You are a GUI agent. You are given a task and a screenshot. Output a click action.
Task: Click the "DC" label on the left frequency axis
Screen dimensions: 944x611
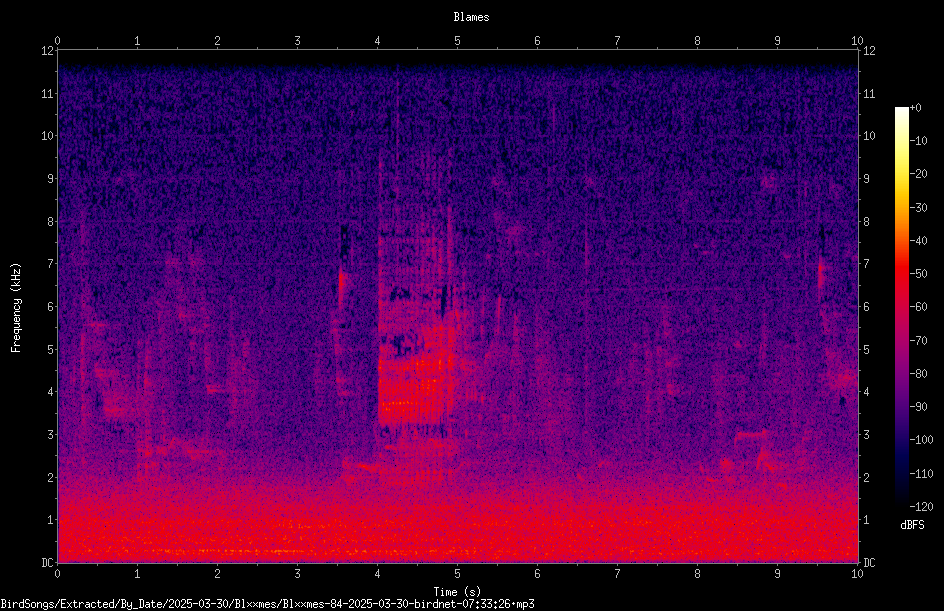(47, 563)
